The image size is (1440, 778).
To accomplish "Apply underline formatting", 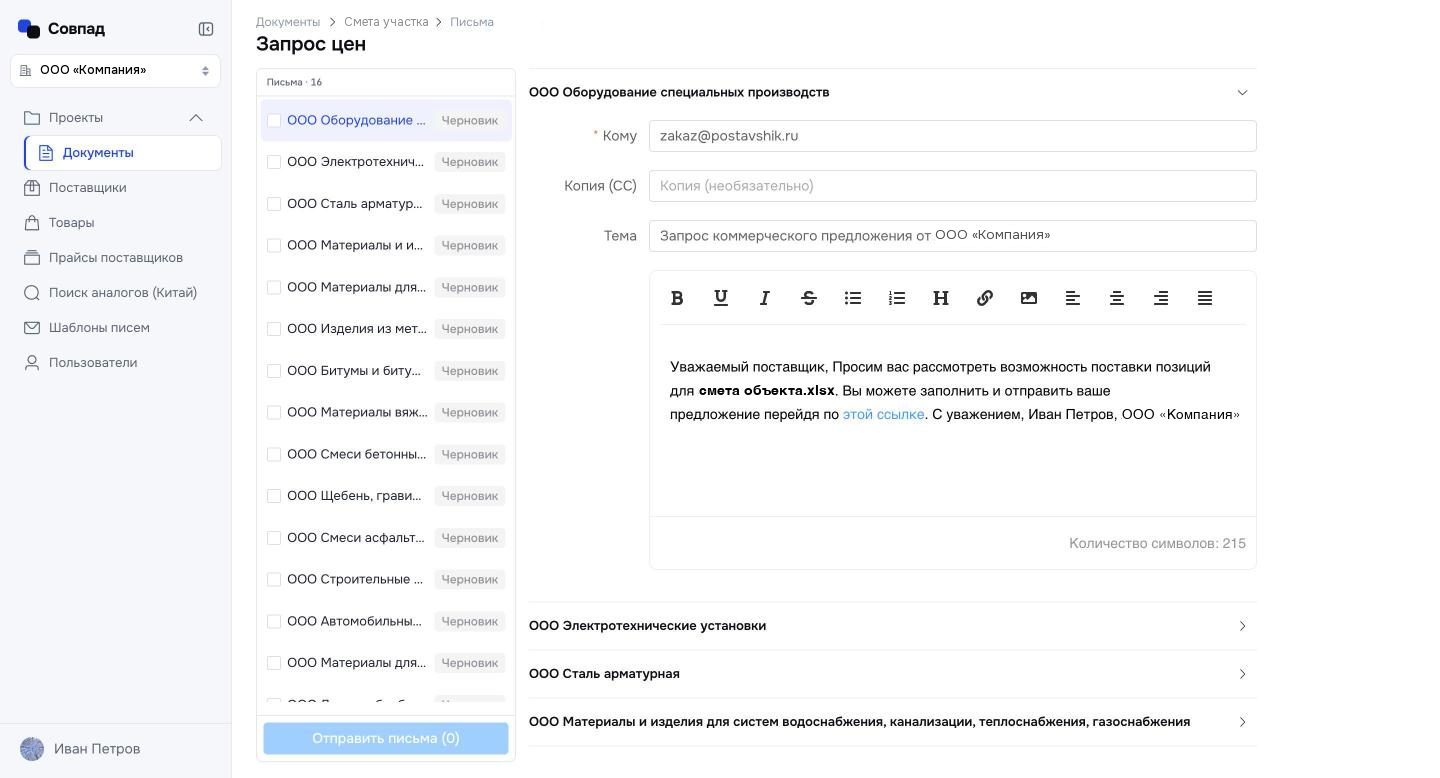I will 721,298.
